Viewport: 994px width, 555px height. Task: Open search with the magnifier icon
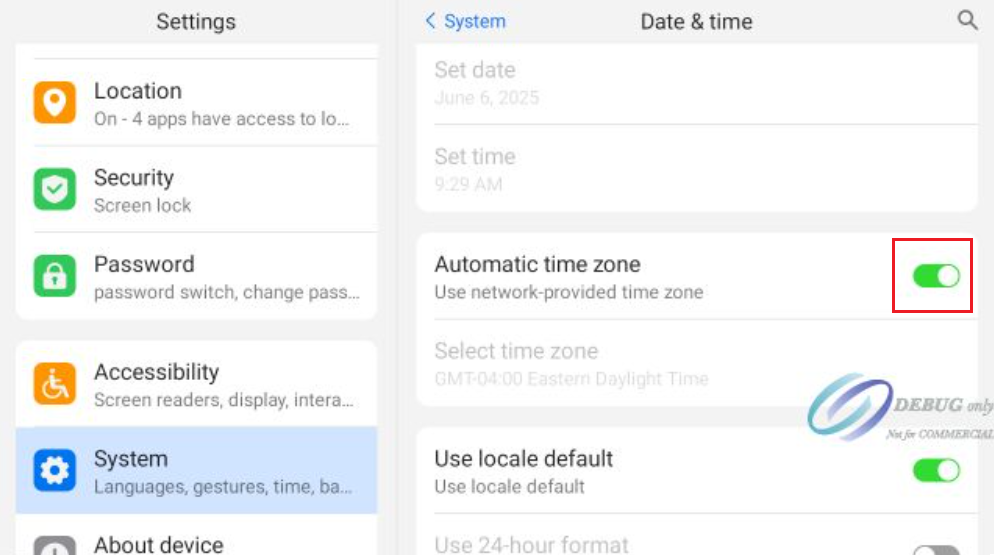[x=967, y=21]
